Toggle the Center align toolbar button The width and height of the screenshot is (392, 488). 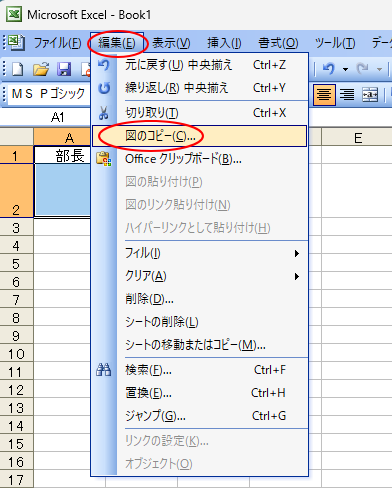pyautogui.click(x=324, y=94)
